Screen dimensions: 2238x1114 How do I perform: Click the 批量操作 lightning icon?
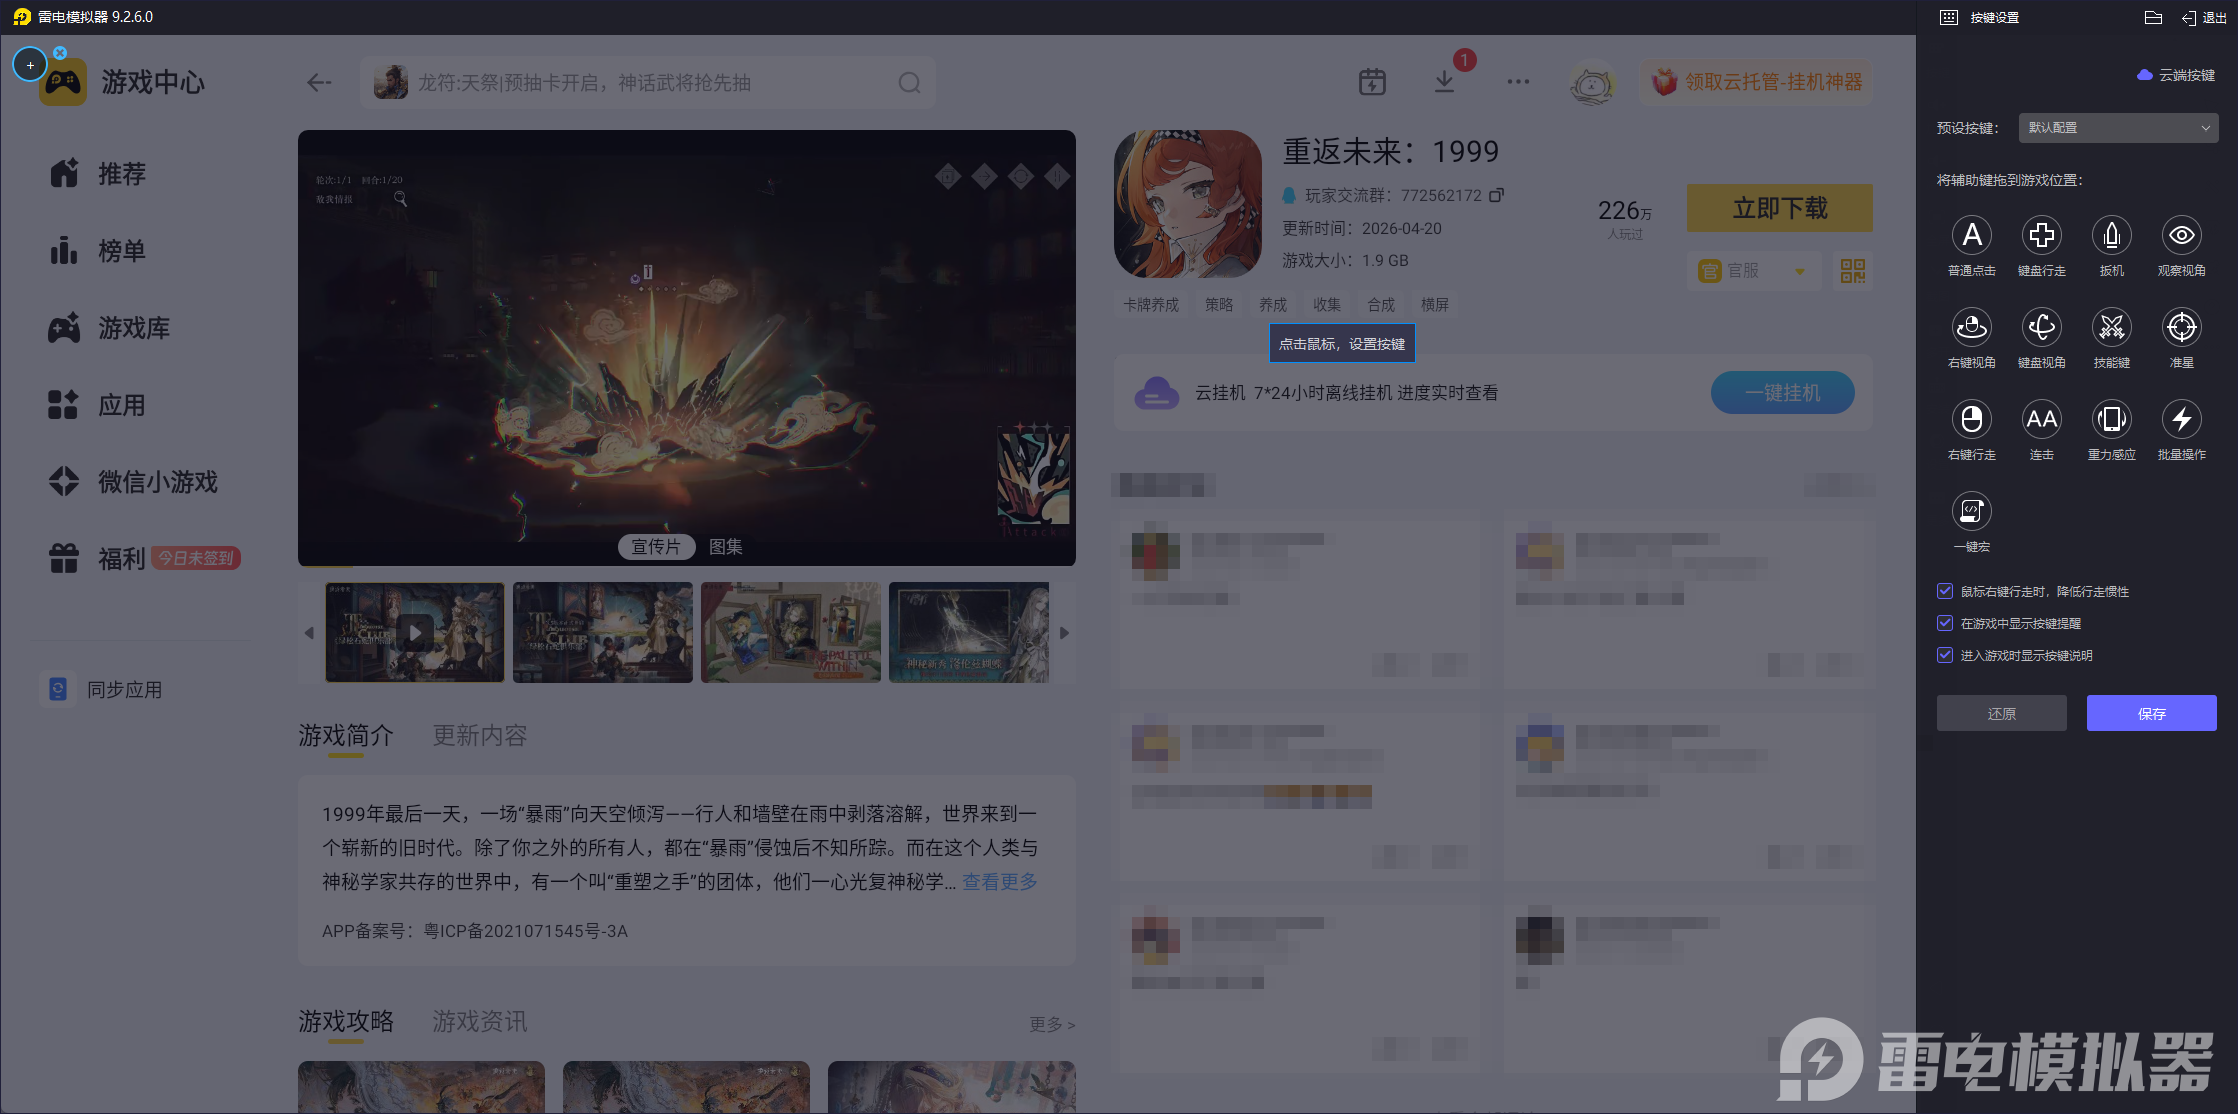tap(2181, 420)
